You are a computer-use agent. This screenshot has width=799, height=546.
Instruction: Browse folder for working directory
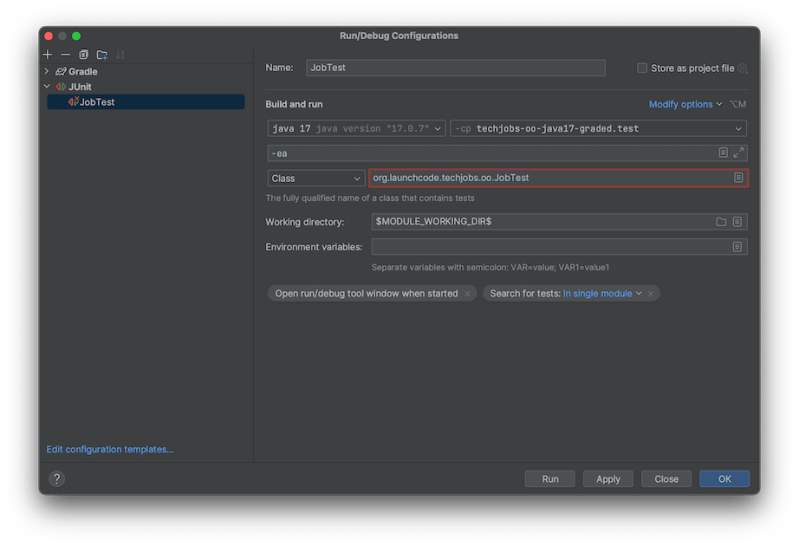tap(721, 221)
